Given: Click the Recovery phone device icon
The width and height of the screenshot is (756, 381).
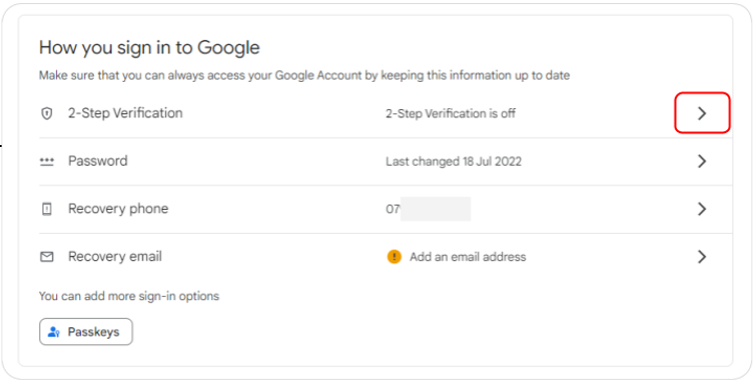Looking at the screenshot, I should pos(47,209).
